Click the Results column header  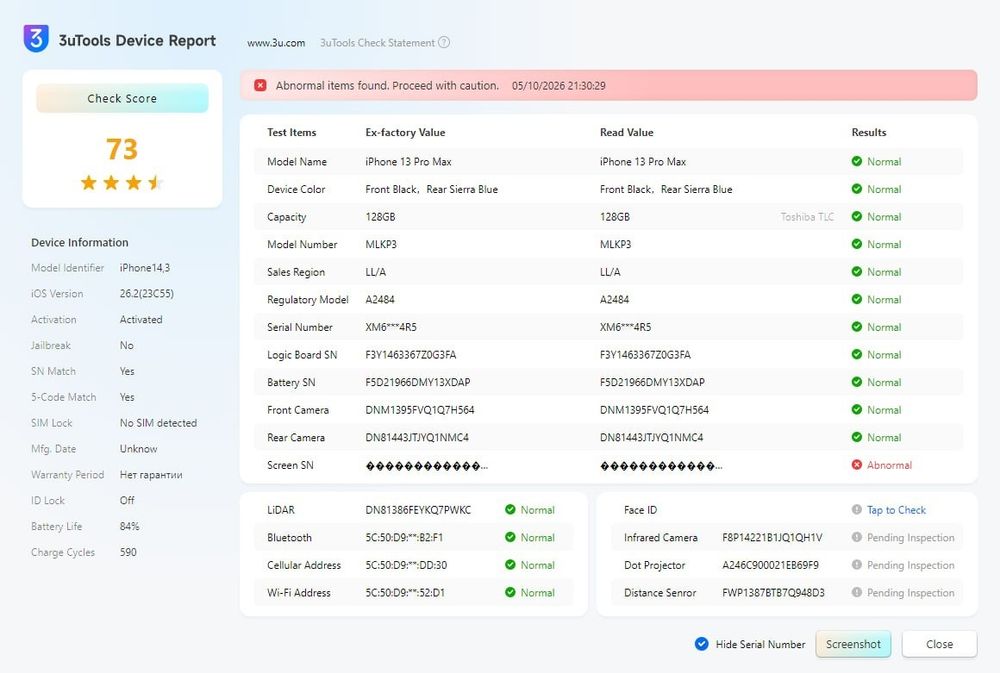coord(869,132)
